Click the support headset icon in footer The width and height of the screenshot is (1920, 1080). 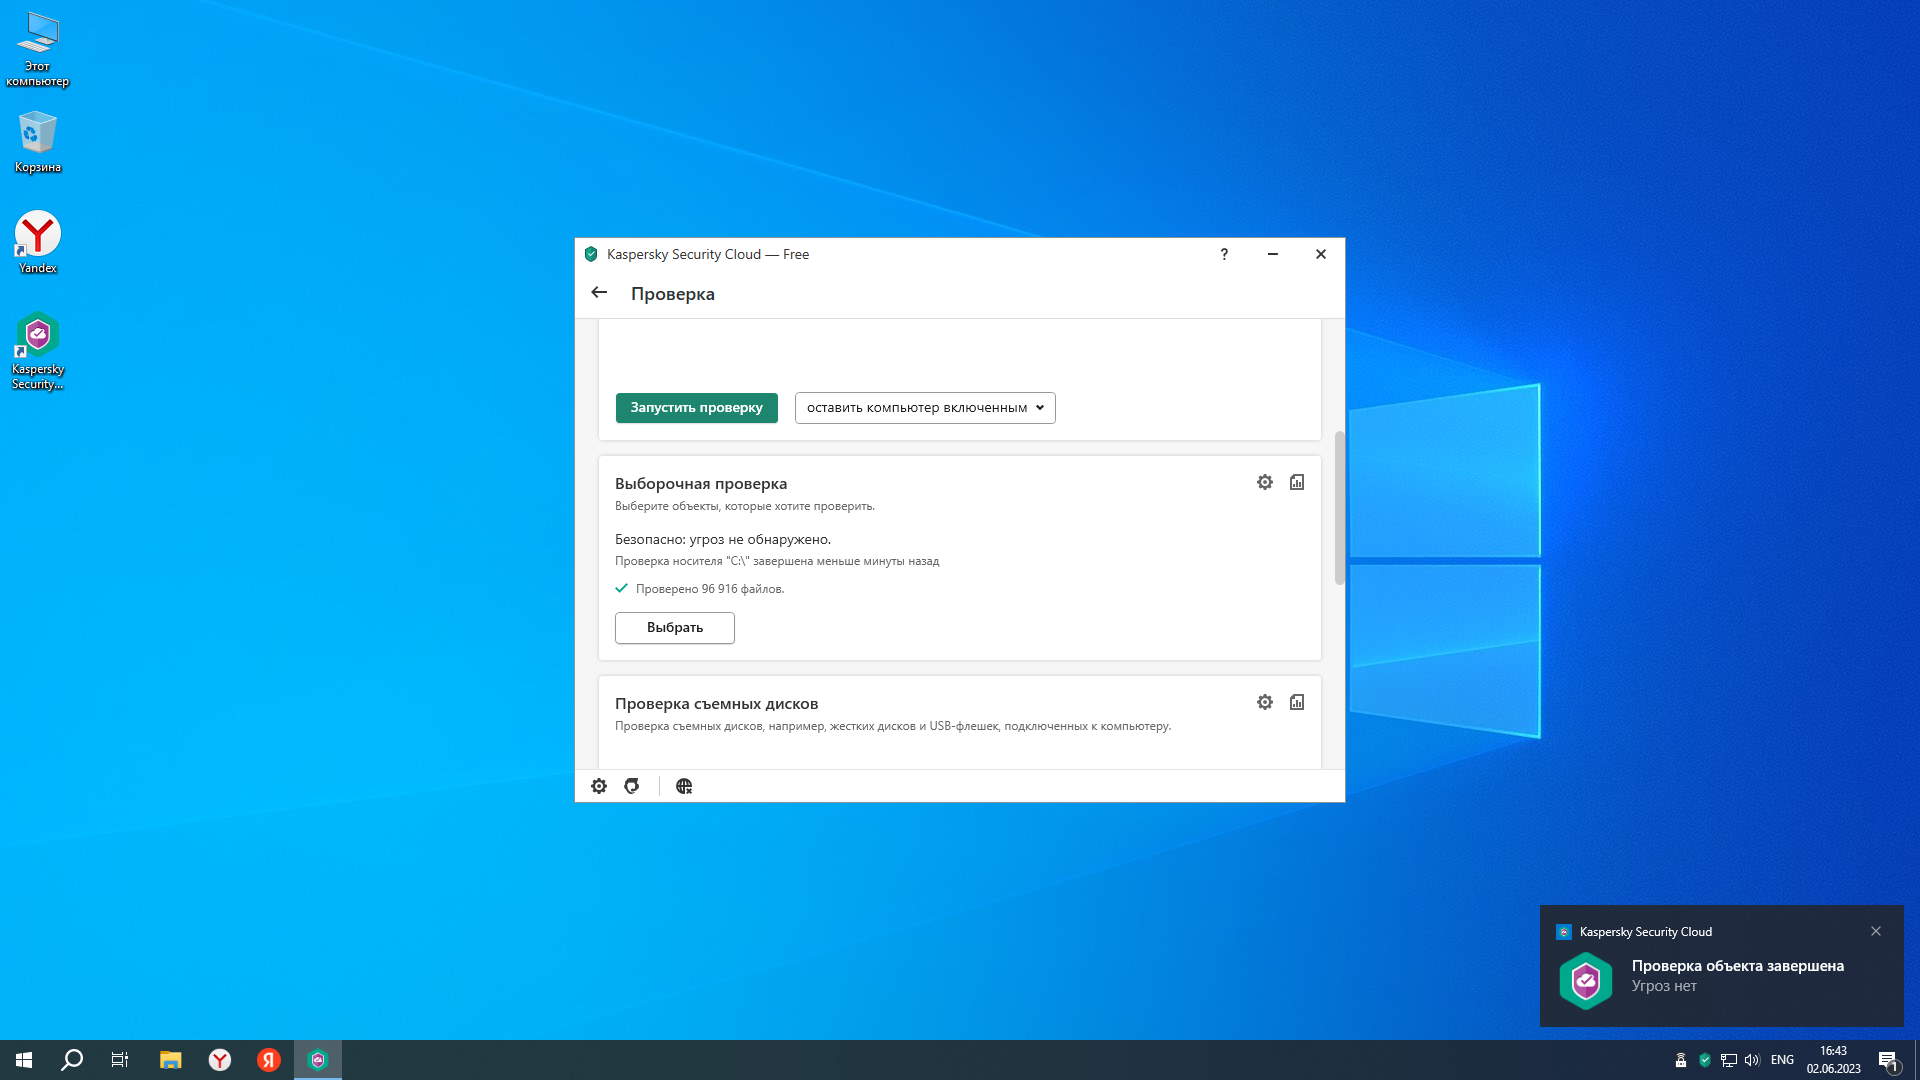coord(632,786)
